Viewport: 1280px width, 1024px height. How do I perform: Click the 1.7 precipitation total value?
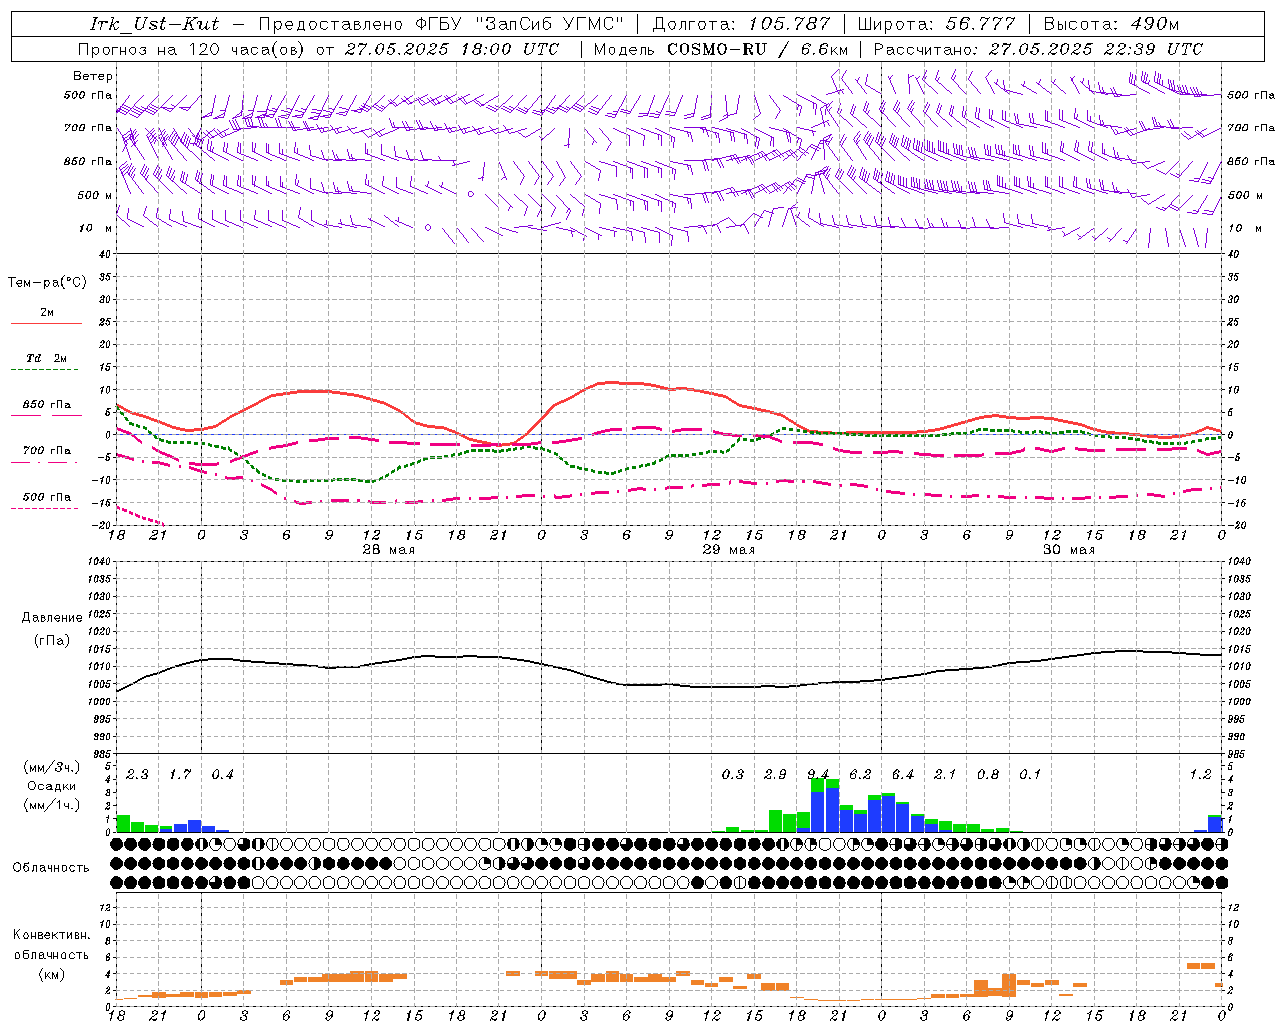pos(180,774)
